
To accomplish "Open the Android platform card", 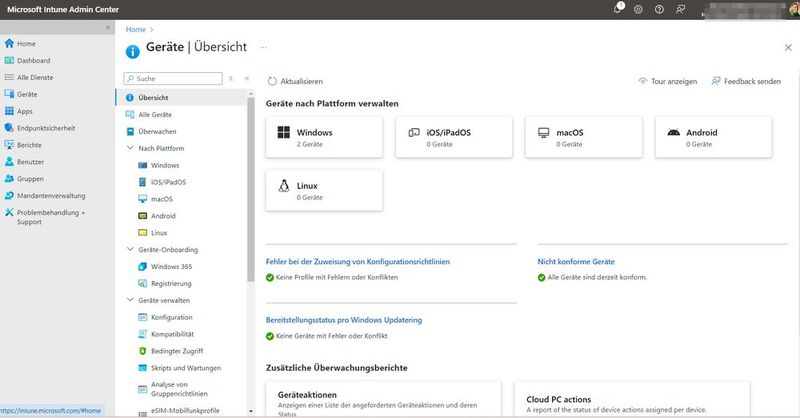I will pos(713,137).
